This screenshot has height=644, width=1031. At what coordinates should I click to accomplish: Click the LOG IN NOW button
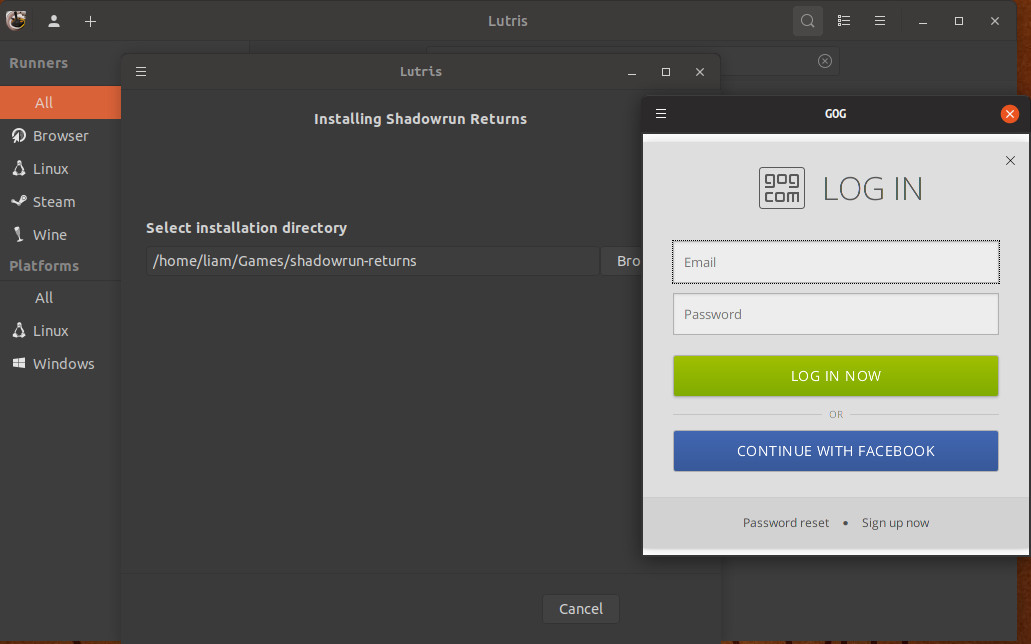pyautogui.click(x=836, y=376)
